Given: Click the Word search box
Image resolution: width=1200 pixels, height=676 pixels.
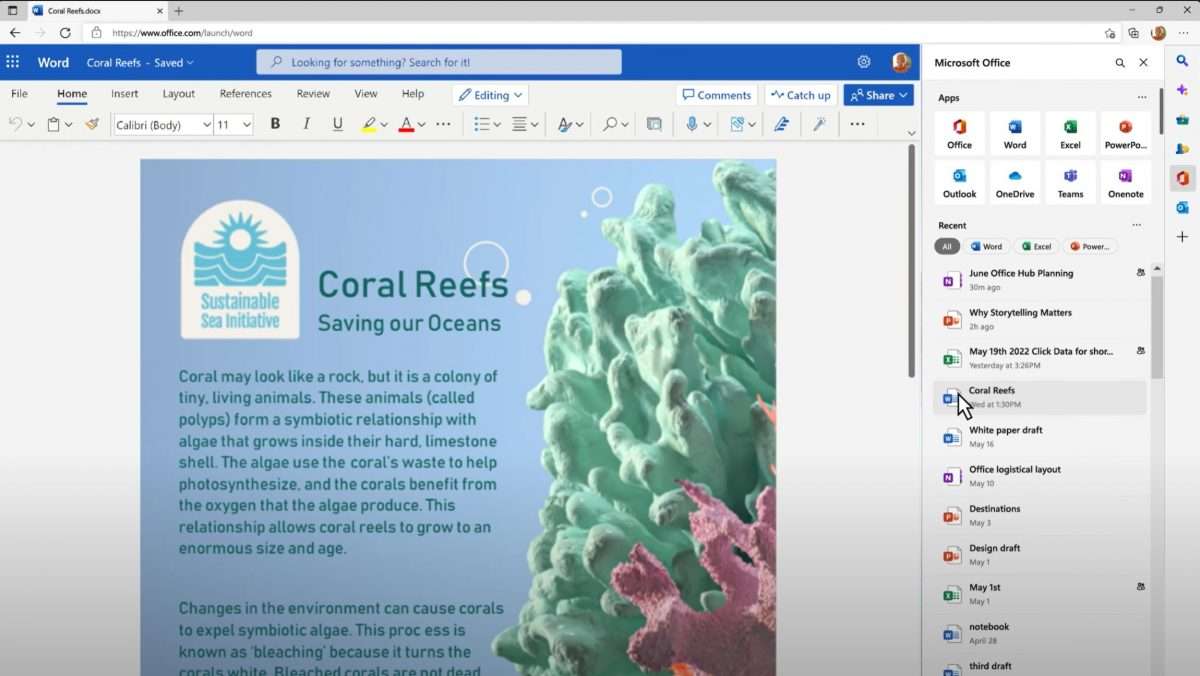Looking at the screenshot, I should tap(439, 62).
